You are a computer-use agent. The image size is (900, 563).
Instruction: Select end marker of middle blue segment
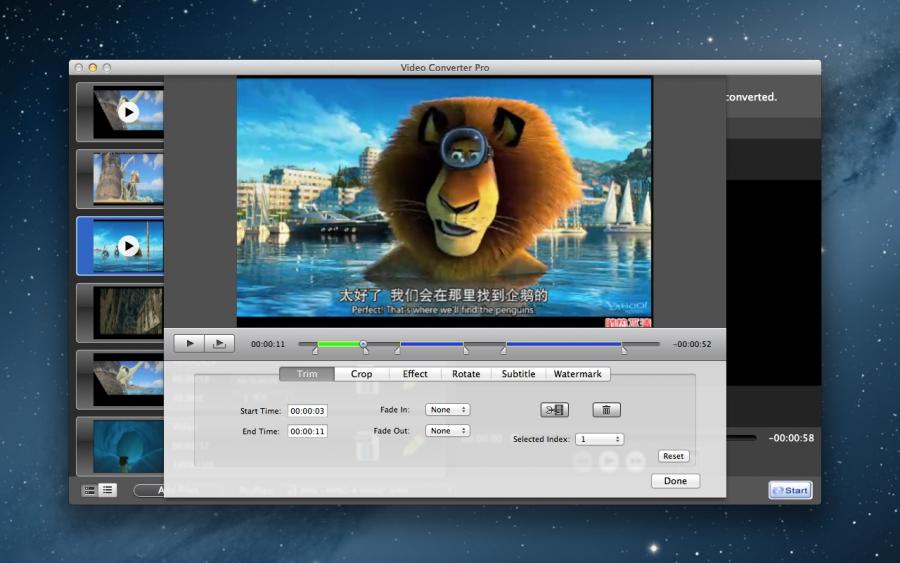point(466,350)
